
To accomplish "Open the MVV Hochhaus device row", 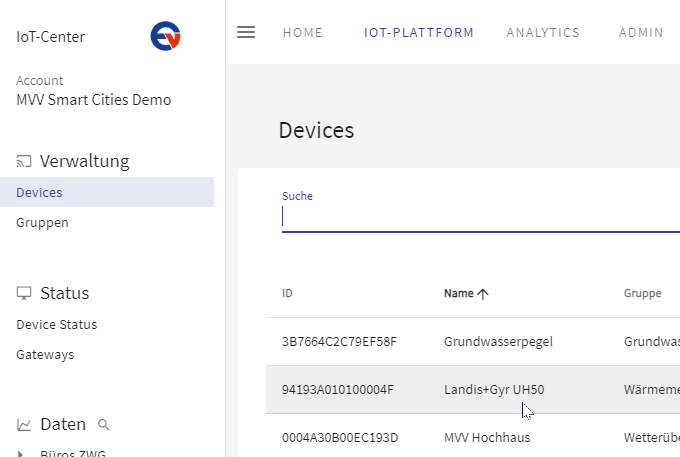I will [x=487, y=437].
